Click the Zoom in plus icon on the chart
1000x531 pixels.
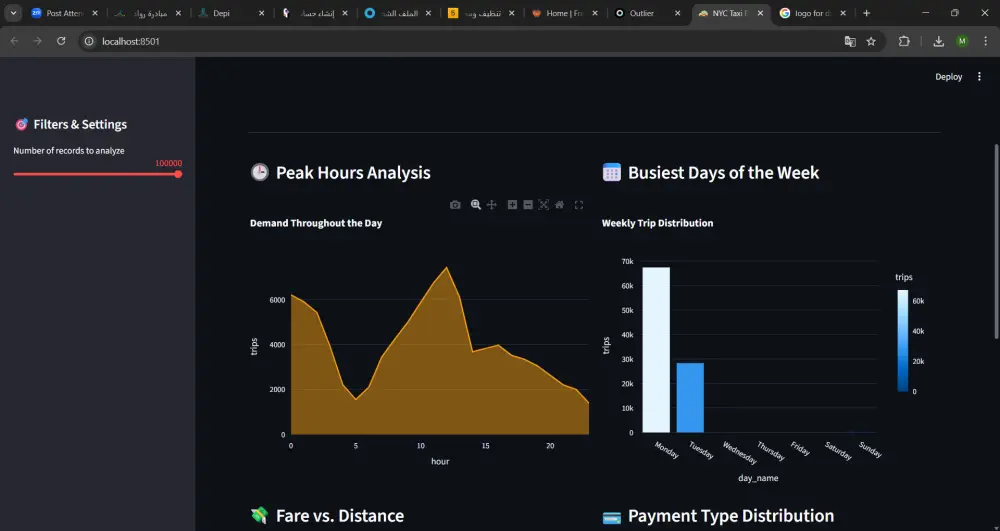pos(512,205)
